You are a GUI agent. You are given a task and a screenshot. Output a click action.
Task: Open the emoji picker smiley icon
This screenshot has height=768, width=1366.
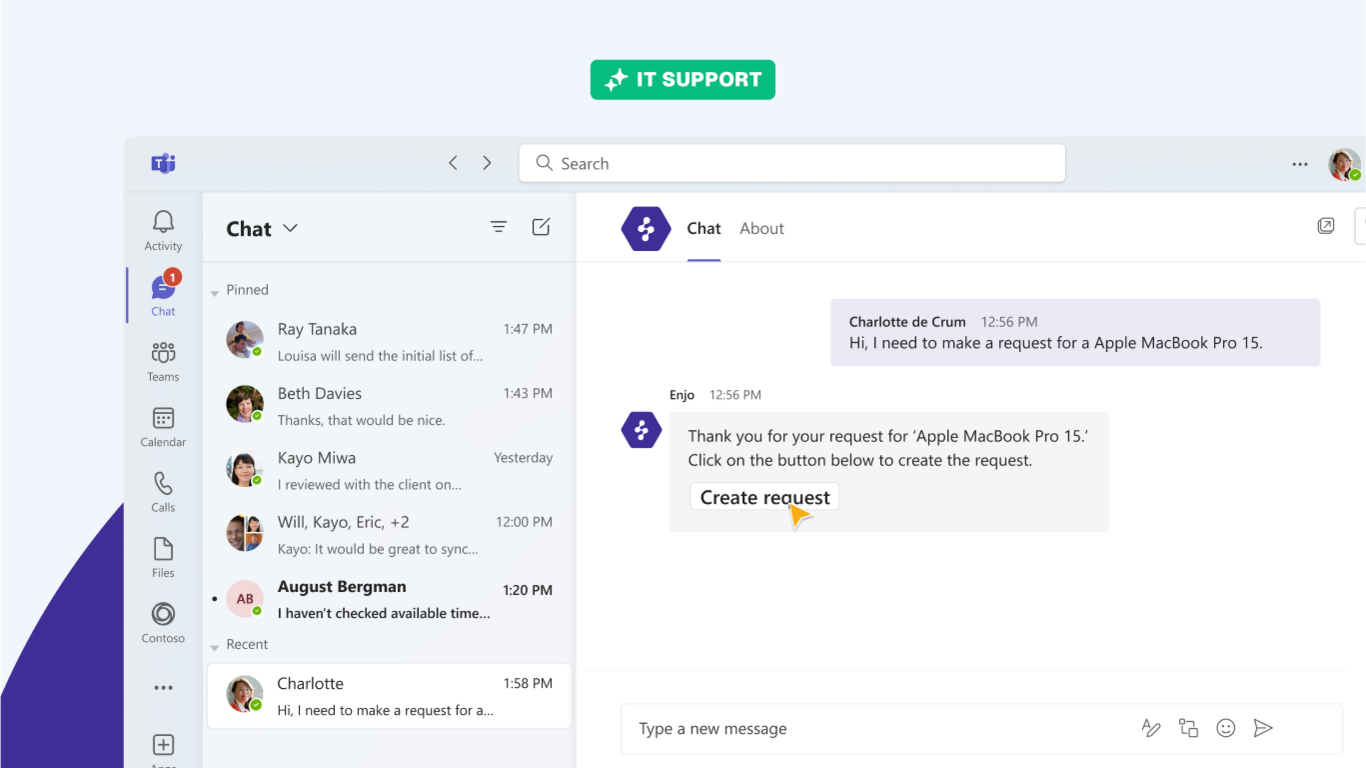pyautogui.click(x=1226, y=728)
